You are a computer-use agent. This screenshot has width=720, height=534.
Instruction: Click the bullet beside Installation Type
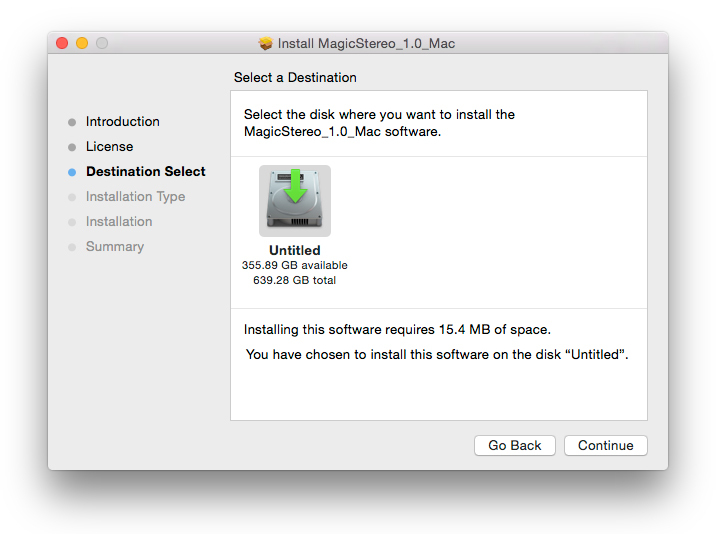coord(72,197)
